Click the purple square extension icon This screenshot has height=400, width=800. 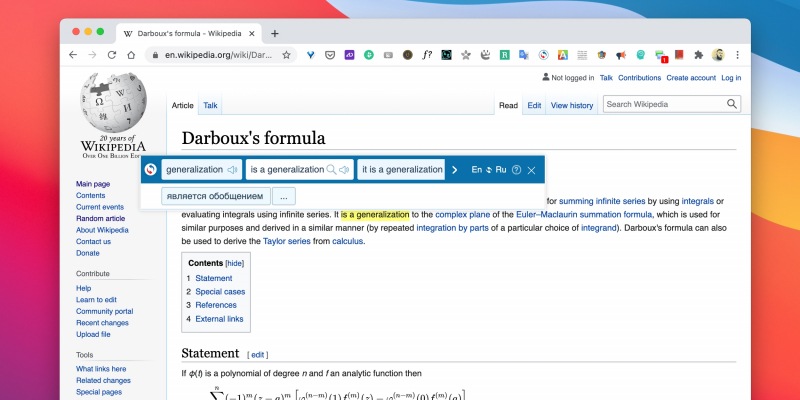click(349, 55)
